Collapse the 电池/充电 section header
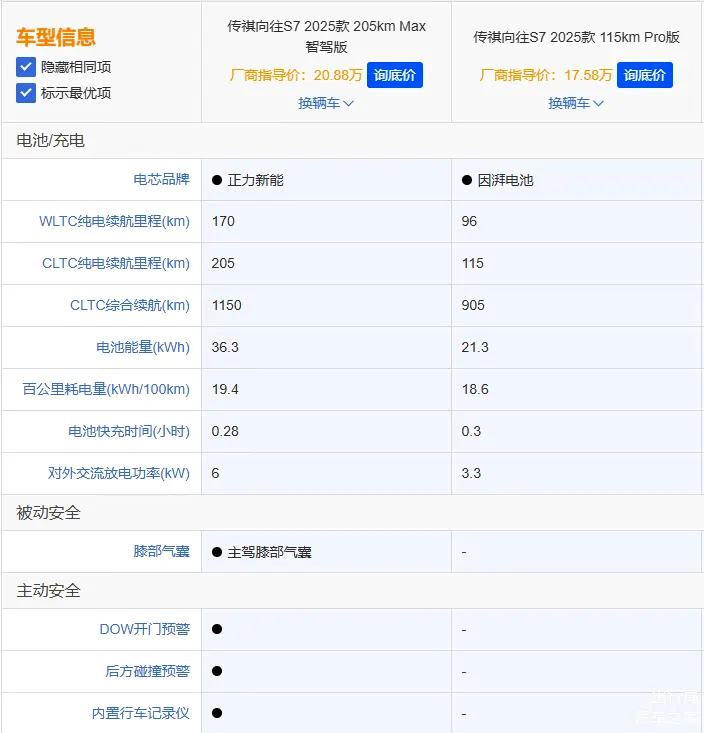704x733 pixels. click(51, 141)
